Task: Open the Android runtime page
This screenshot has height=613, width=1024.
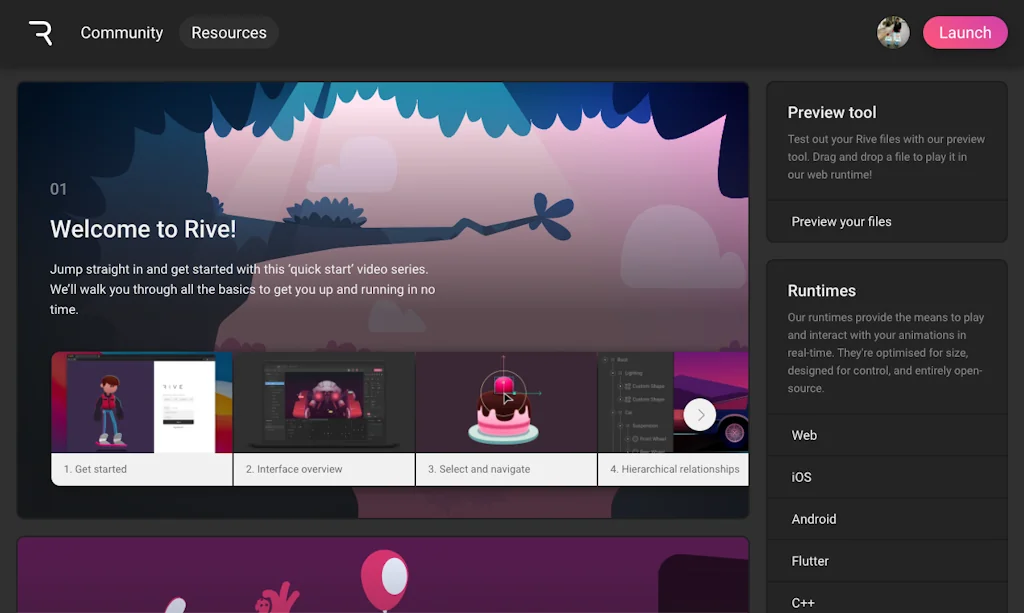Action: (x=813, y=519)
